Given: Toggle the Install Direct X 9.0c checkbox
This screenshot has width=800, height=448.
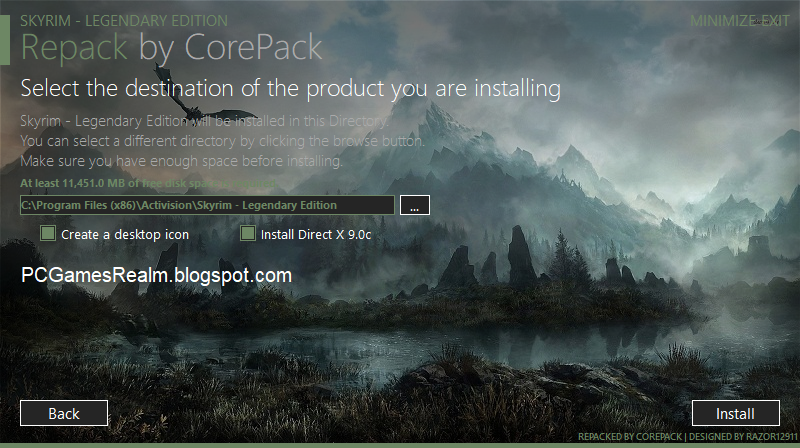Looking at the screenshot, I should (247, 234).
